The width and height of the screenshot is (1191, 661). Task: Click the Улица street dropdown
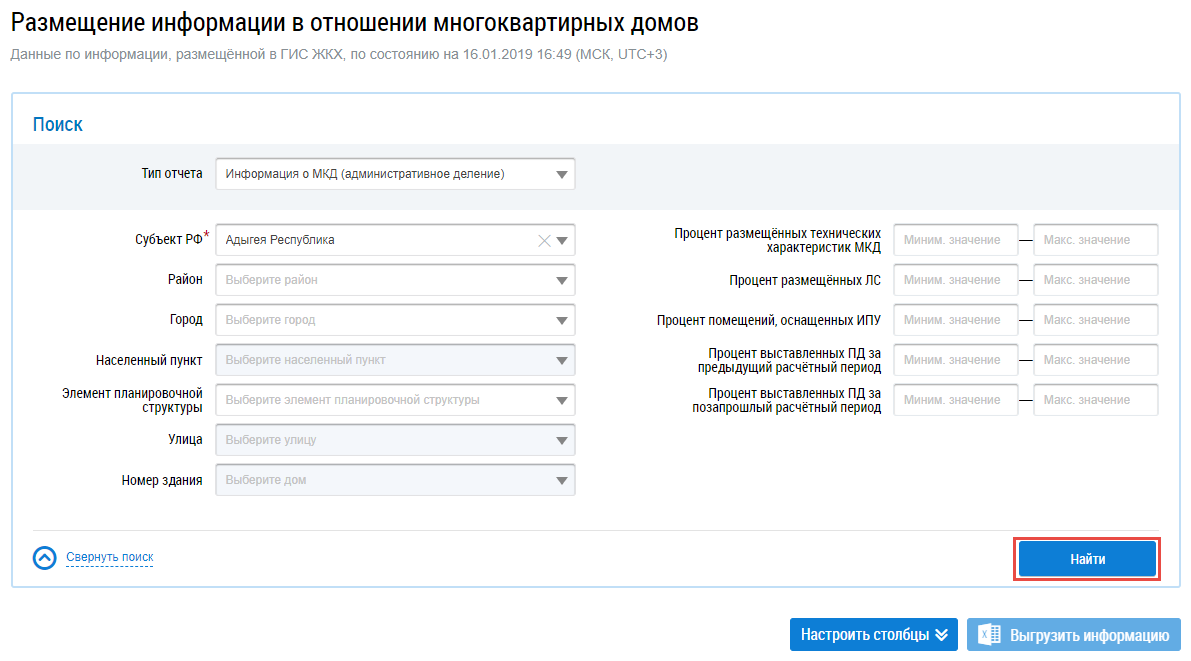[395, 440]
